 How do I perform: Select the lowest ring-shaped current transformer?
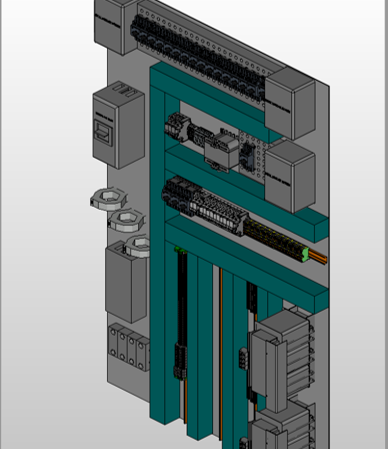(x=138, y=246)
